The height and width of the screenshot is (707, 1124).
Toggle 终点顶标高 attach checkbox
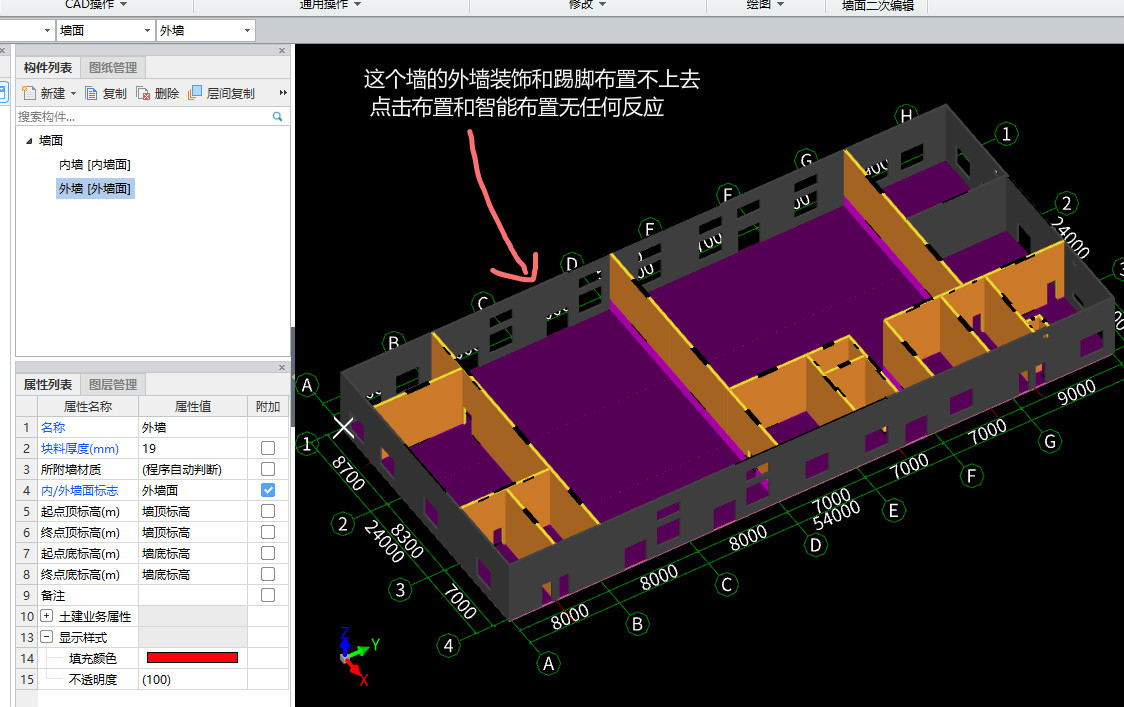click(268, 532)
